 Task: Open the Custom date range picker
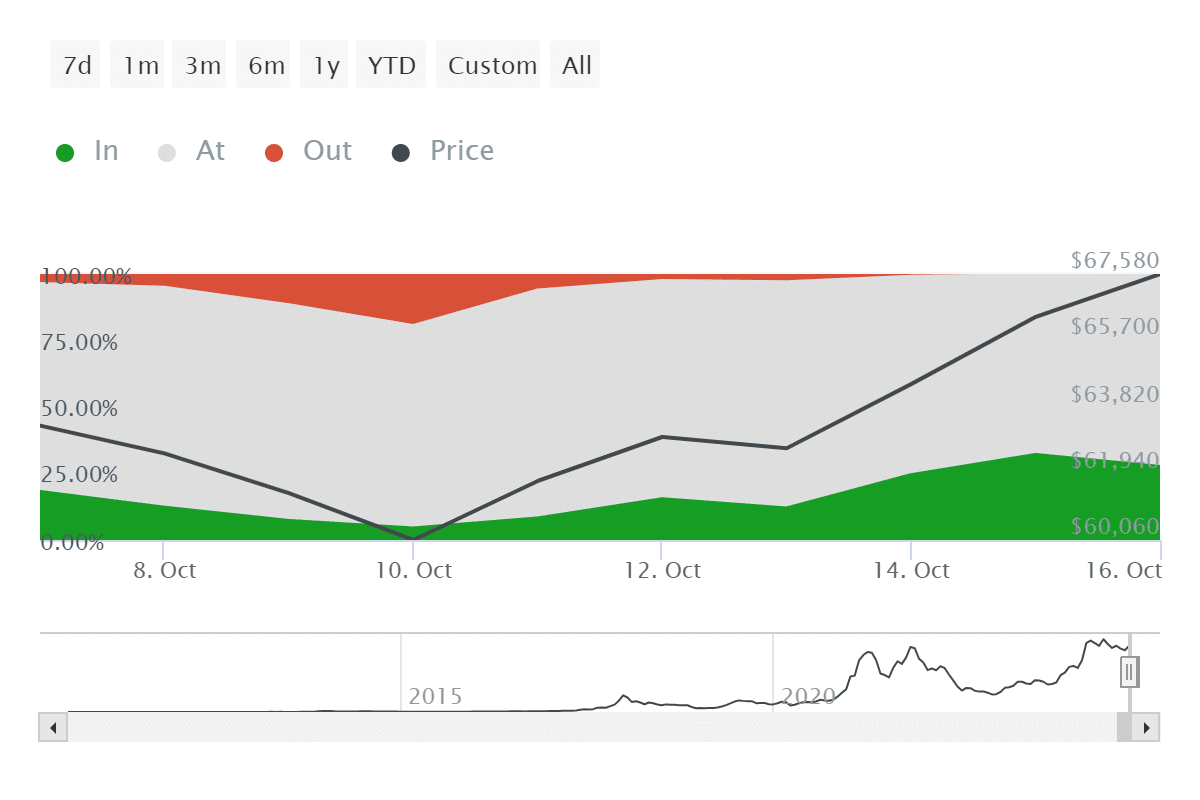tap(491, 66)
